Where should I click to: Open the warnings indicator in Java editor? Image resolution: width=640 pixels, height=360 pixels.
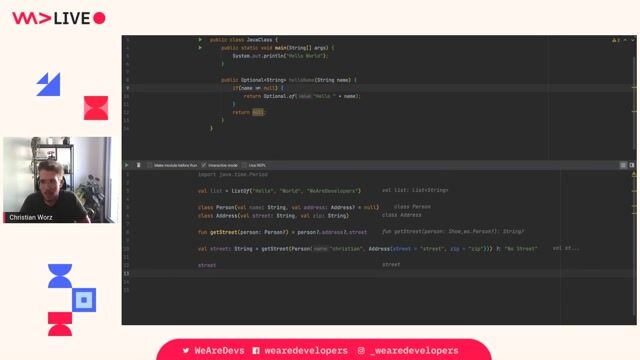click(616, 40)
